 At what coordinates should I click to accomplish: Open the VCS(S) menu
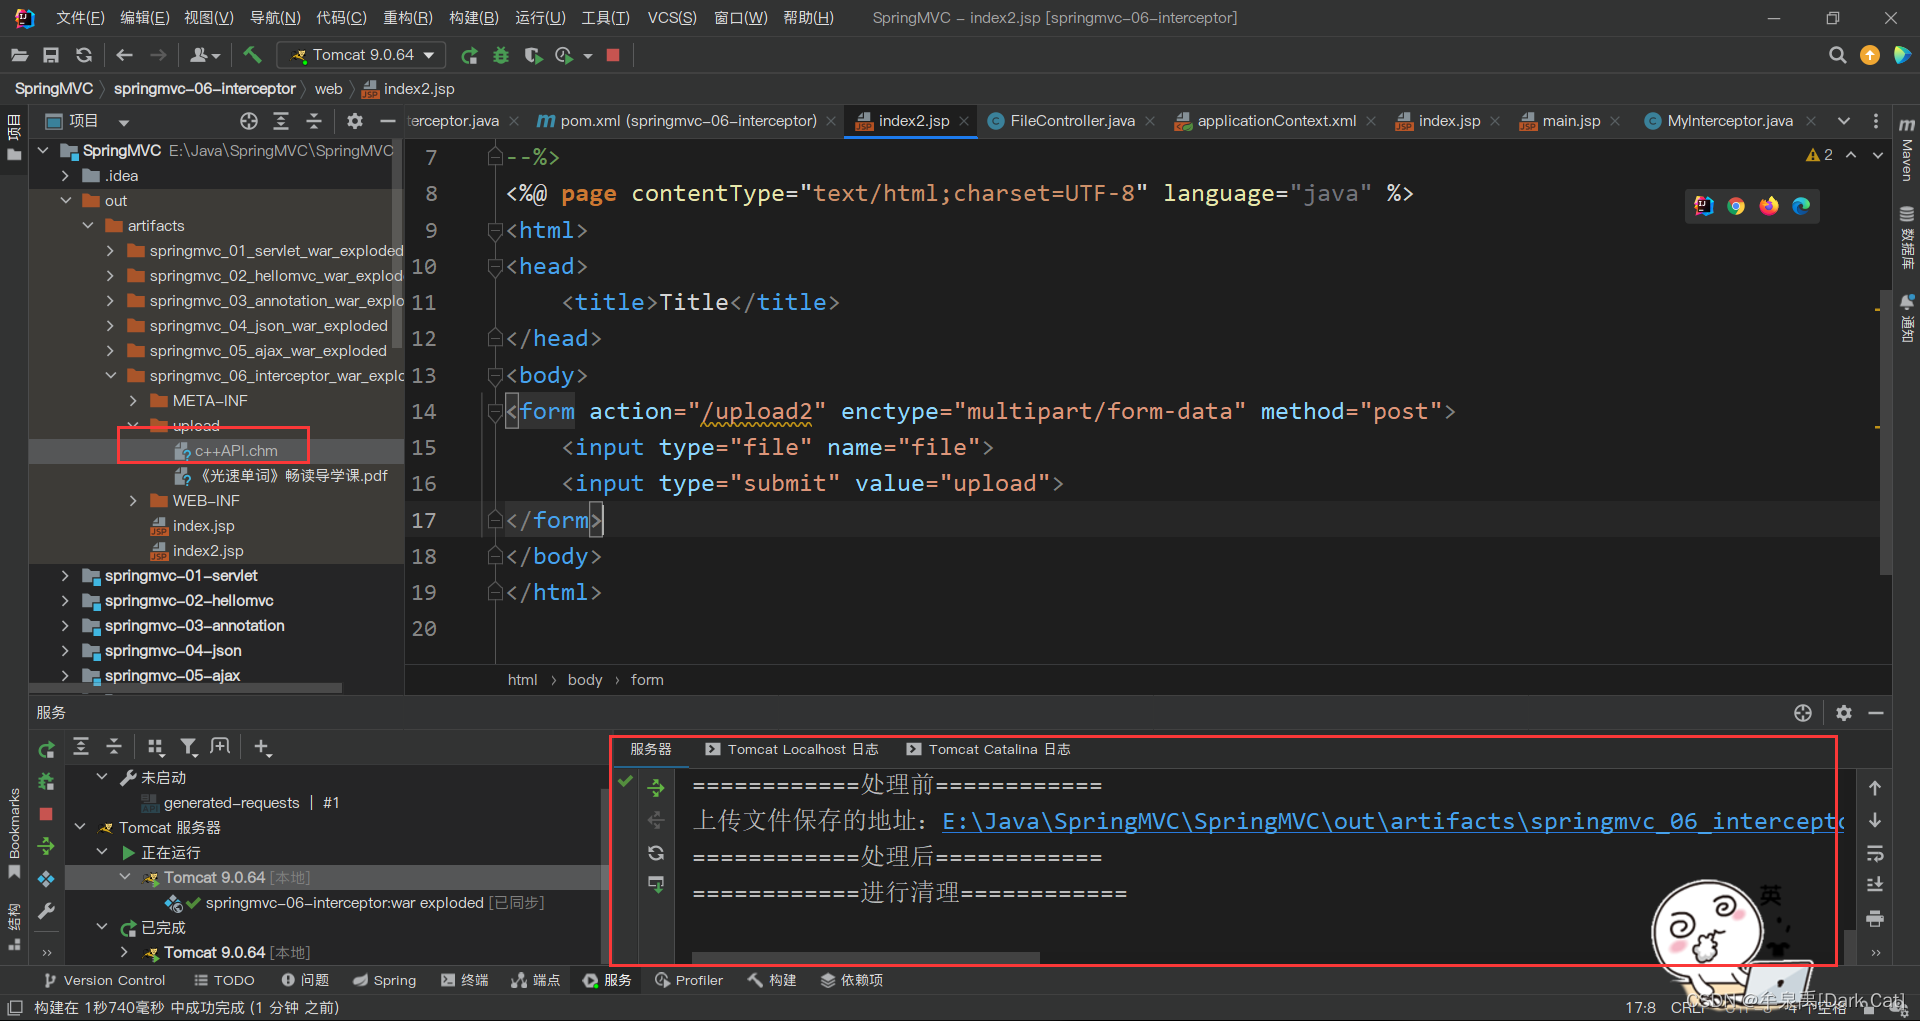(672, 18)
